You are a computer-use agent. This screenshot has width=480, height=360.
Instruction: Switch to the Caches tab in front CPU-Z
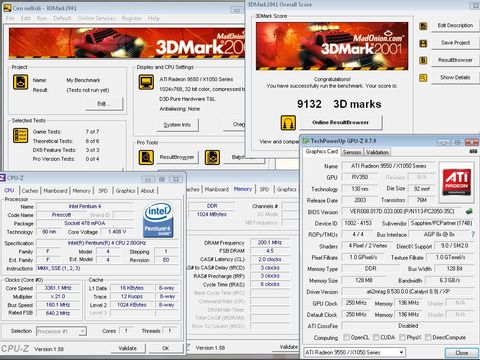point(30,191)
